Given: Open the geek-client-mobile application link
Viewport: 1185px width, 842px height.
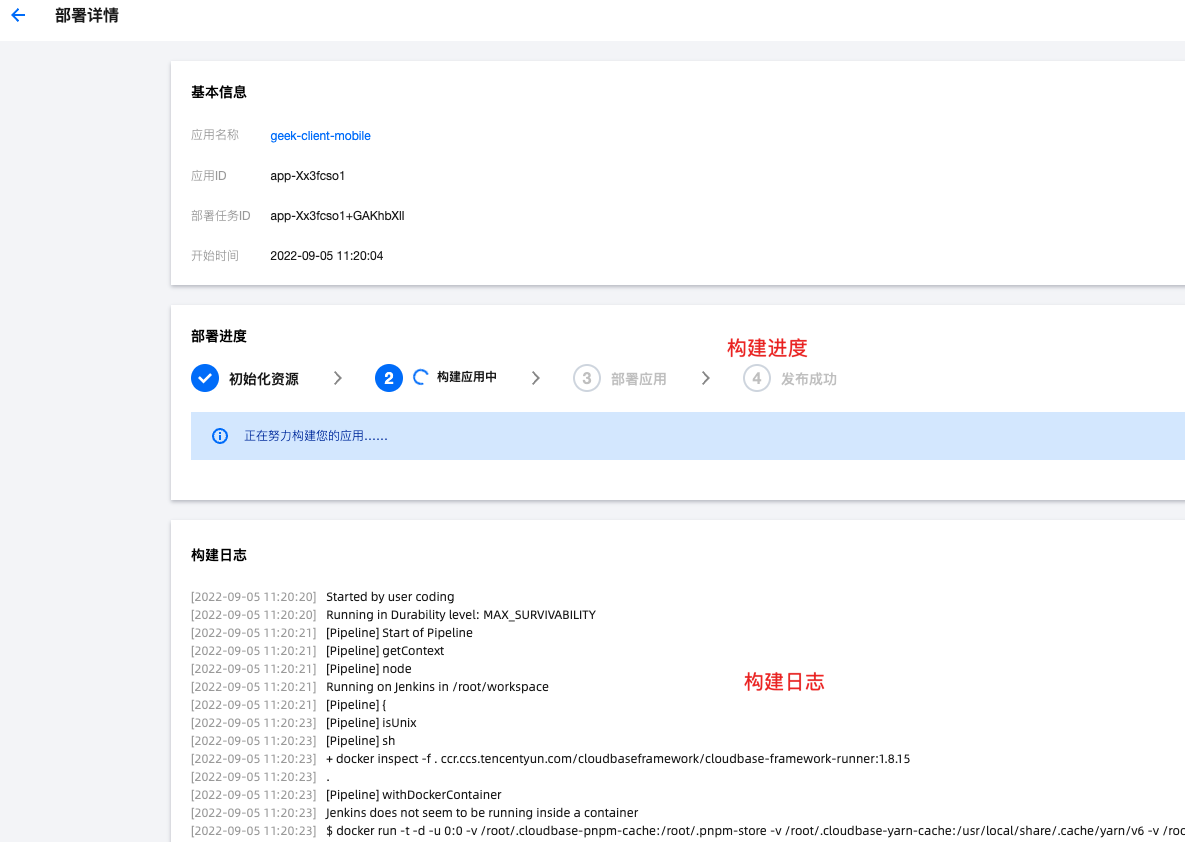Looking at the screenshot, I should click(x=320, y=136).
